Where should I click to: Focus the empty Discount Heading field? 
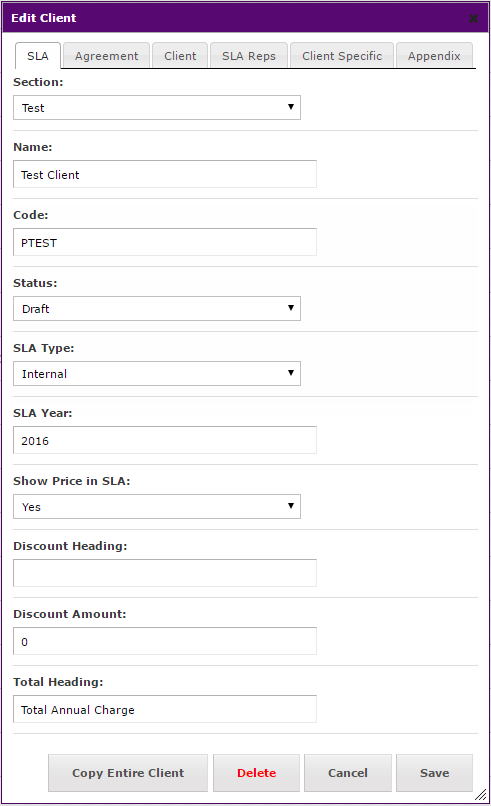pos(165,573)
